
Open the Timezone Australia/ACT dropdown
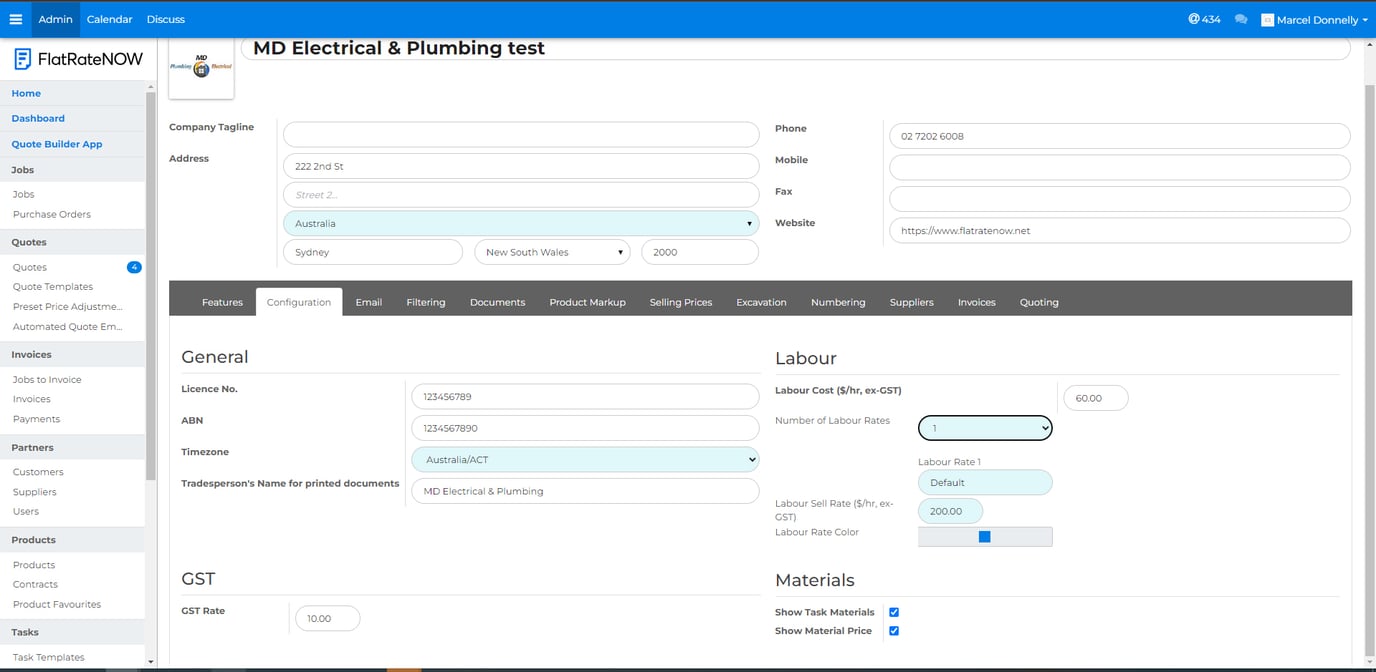click(x=585, y=460)
